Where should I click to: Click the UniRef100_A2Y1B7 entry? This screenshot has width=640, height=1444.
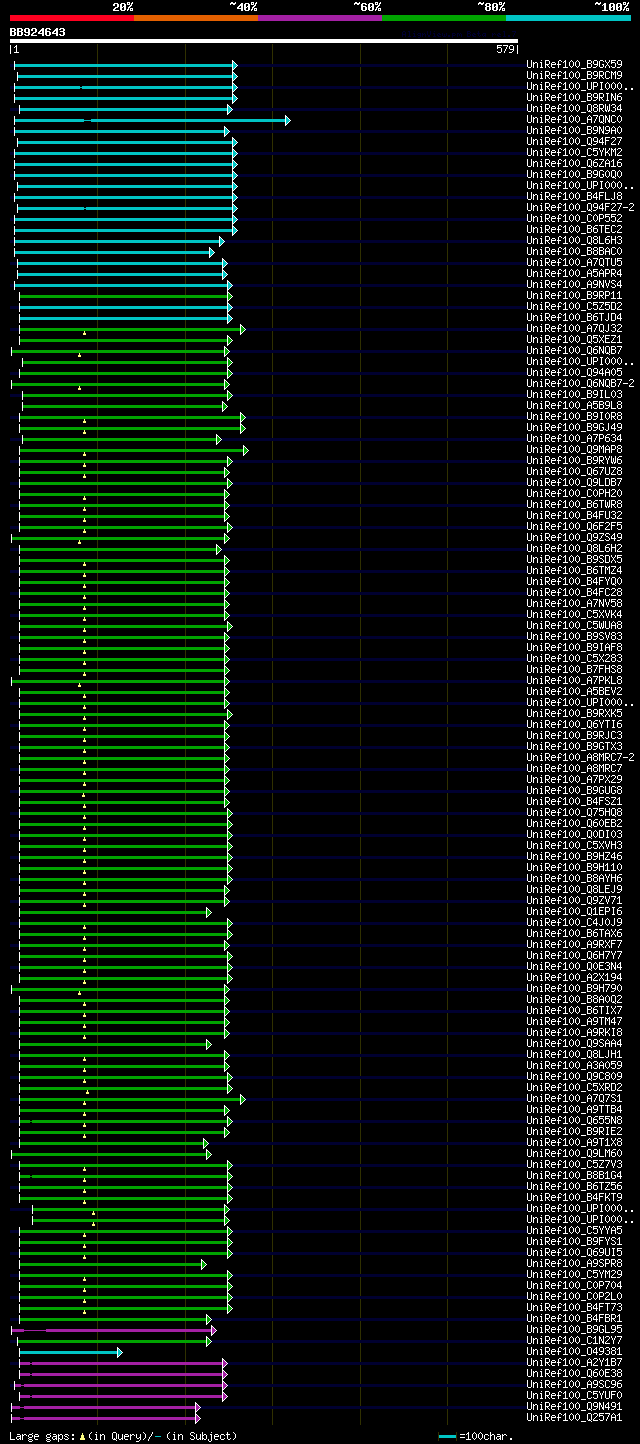click(575, 1362)
